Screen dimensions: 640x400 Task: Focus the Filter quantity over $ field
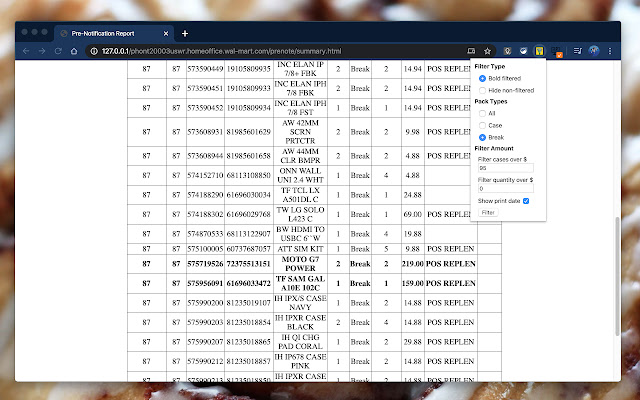[x=506, y=188]
